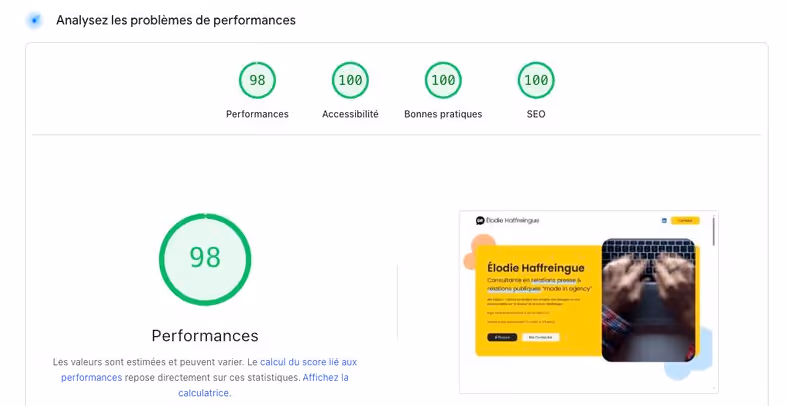Click the large 98 performance gauge
The height and width of the screenshot is (406, 786).
[205, 259]
